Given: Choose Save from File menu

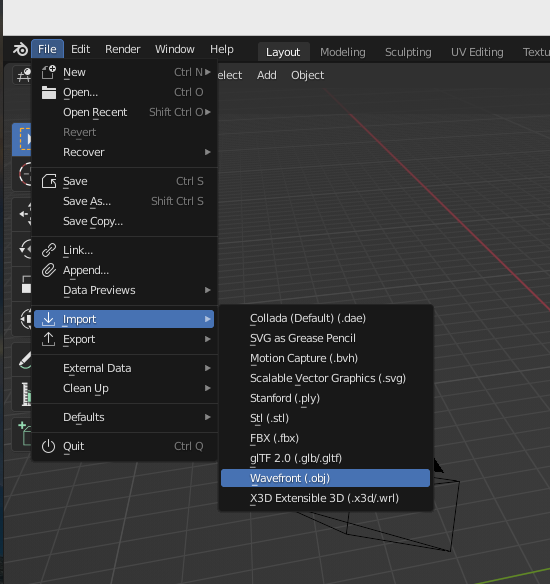Looking at the screenshot, I should pyautogui.click(x=124, y=181).
